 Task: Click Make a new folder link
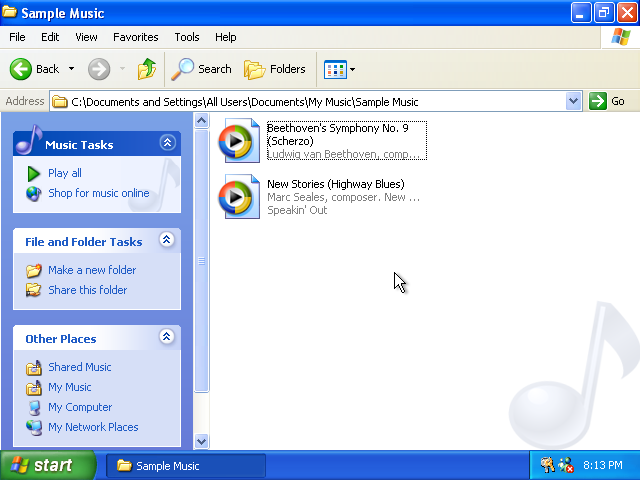tap(92, 270)
